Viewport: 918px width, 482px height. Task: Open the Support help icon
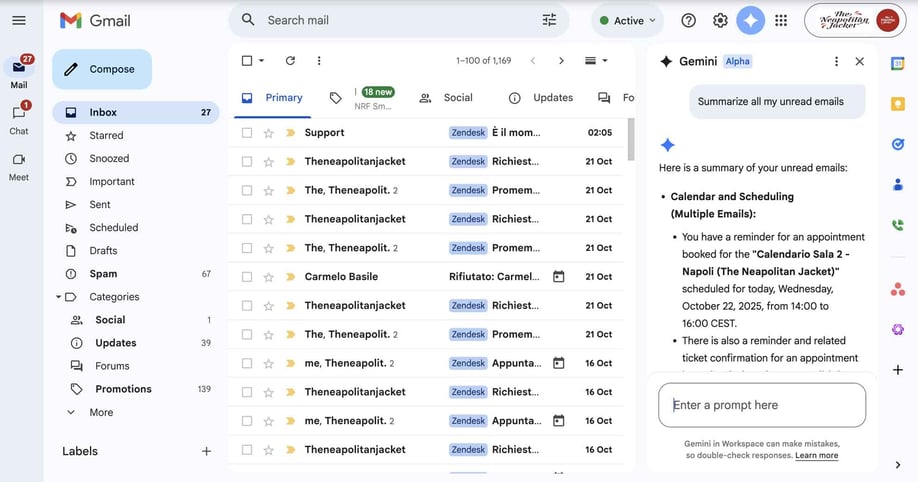tap(688, 20)
